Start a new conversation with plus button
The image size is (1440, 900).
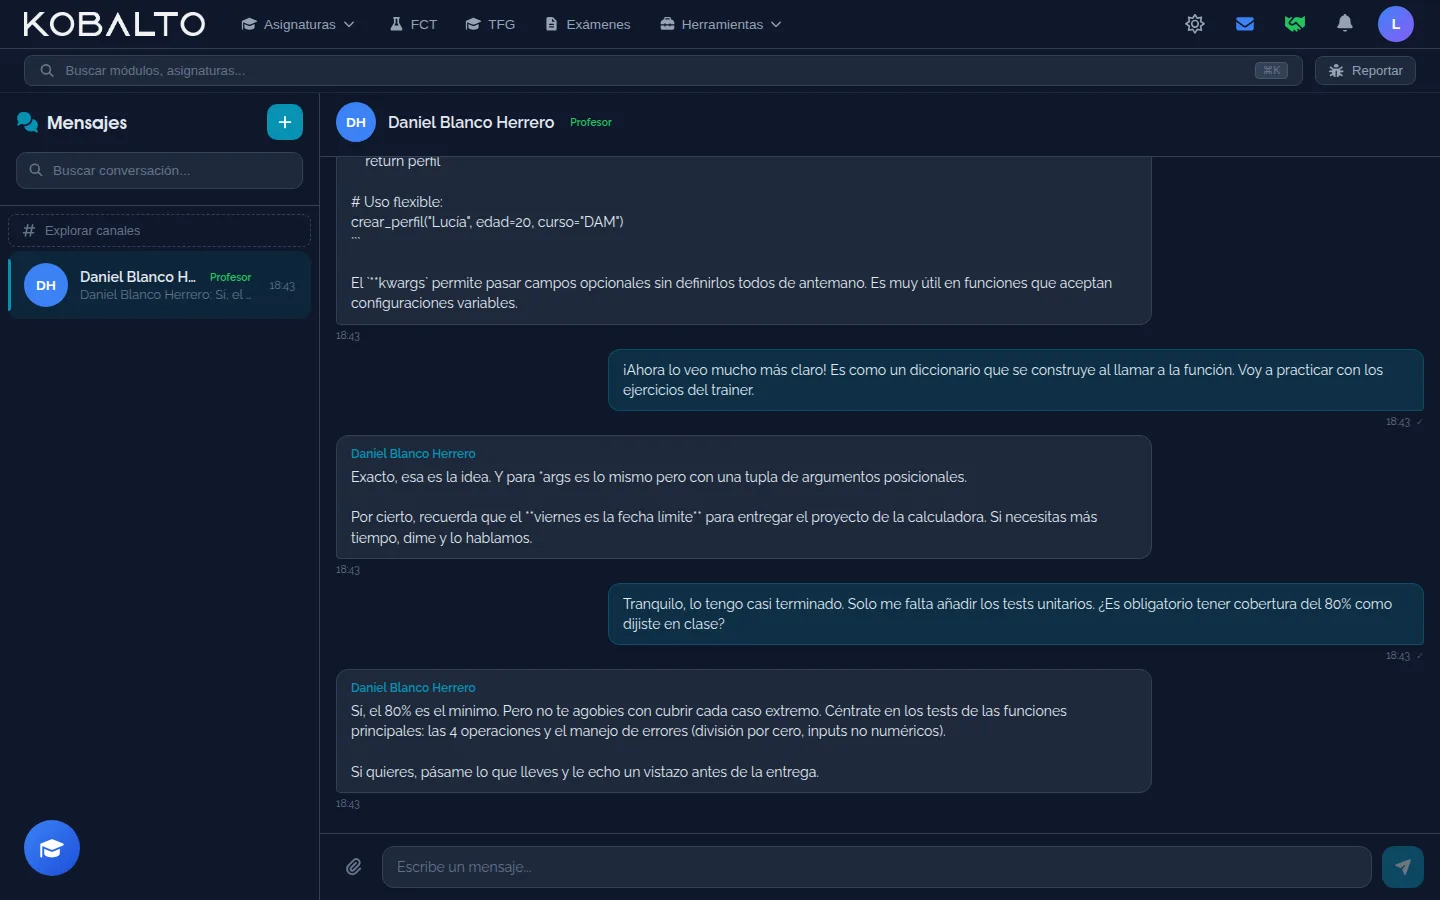click(285, 122)
